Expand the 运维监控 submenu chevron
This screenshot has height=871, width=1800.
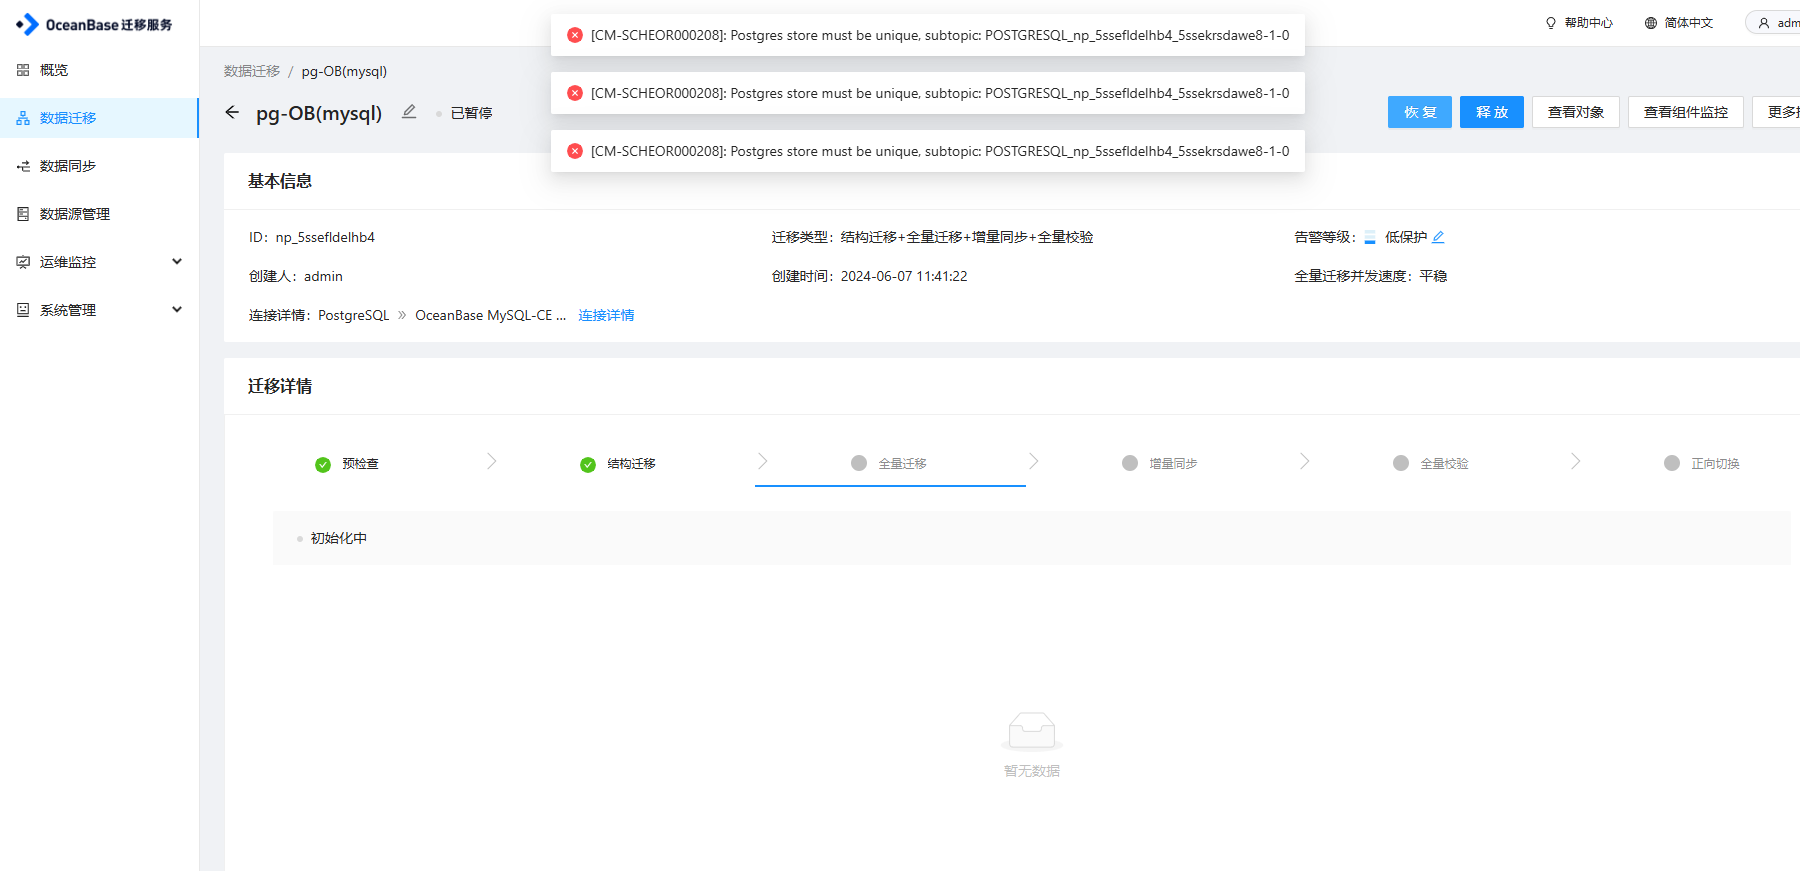tap(177, 262)
